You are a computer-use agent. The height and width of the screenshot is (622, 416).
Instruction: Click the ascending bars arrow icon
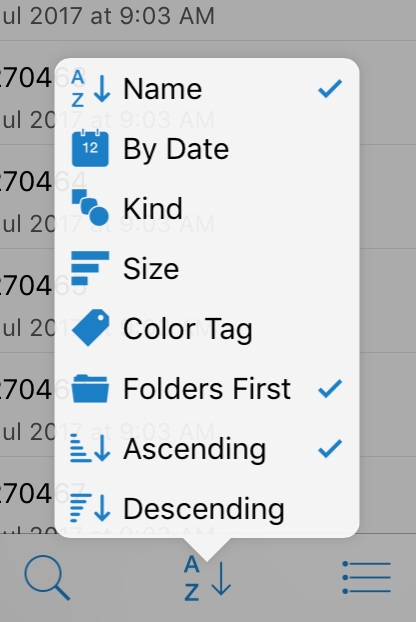(90, 448)
